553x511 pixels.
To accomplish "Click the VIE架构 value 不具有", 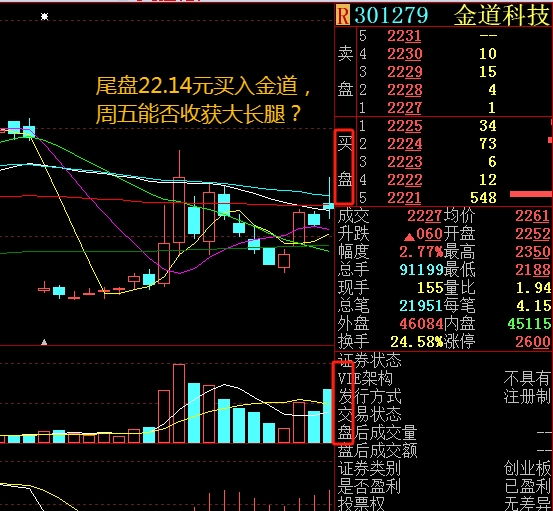I will coord(527,378).
